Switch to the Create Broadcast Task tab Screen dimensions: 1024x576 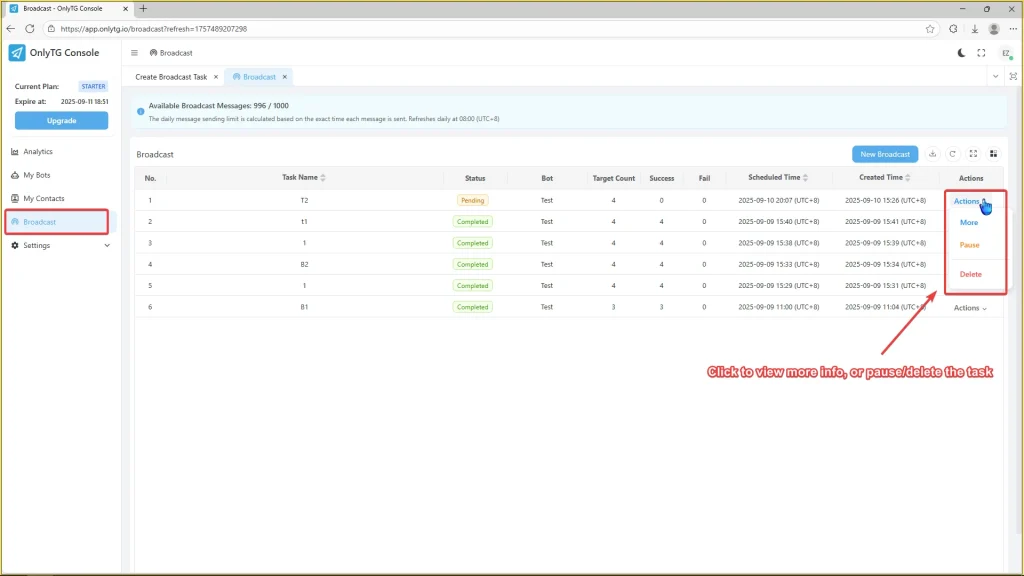click(171, 77)
